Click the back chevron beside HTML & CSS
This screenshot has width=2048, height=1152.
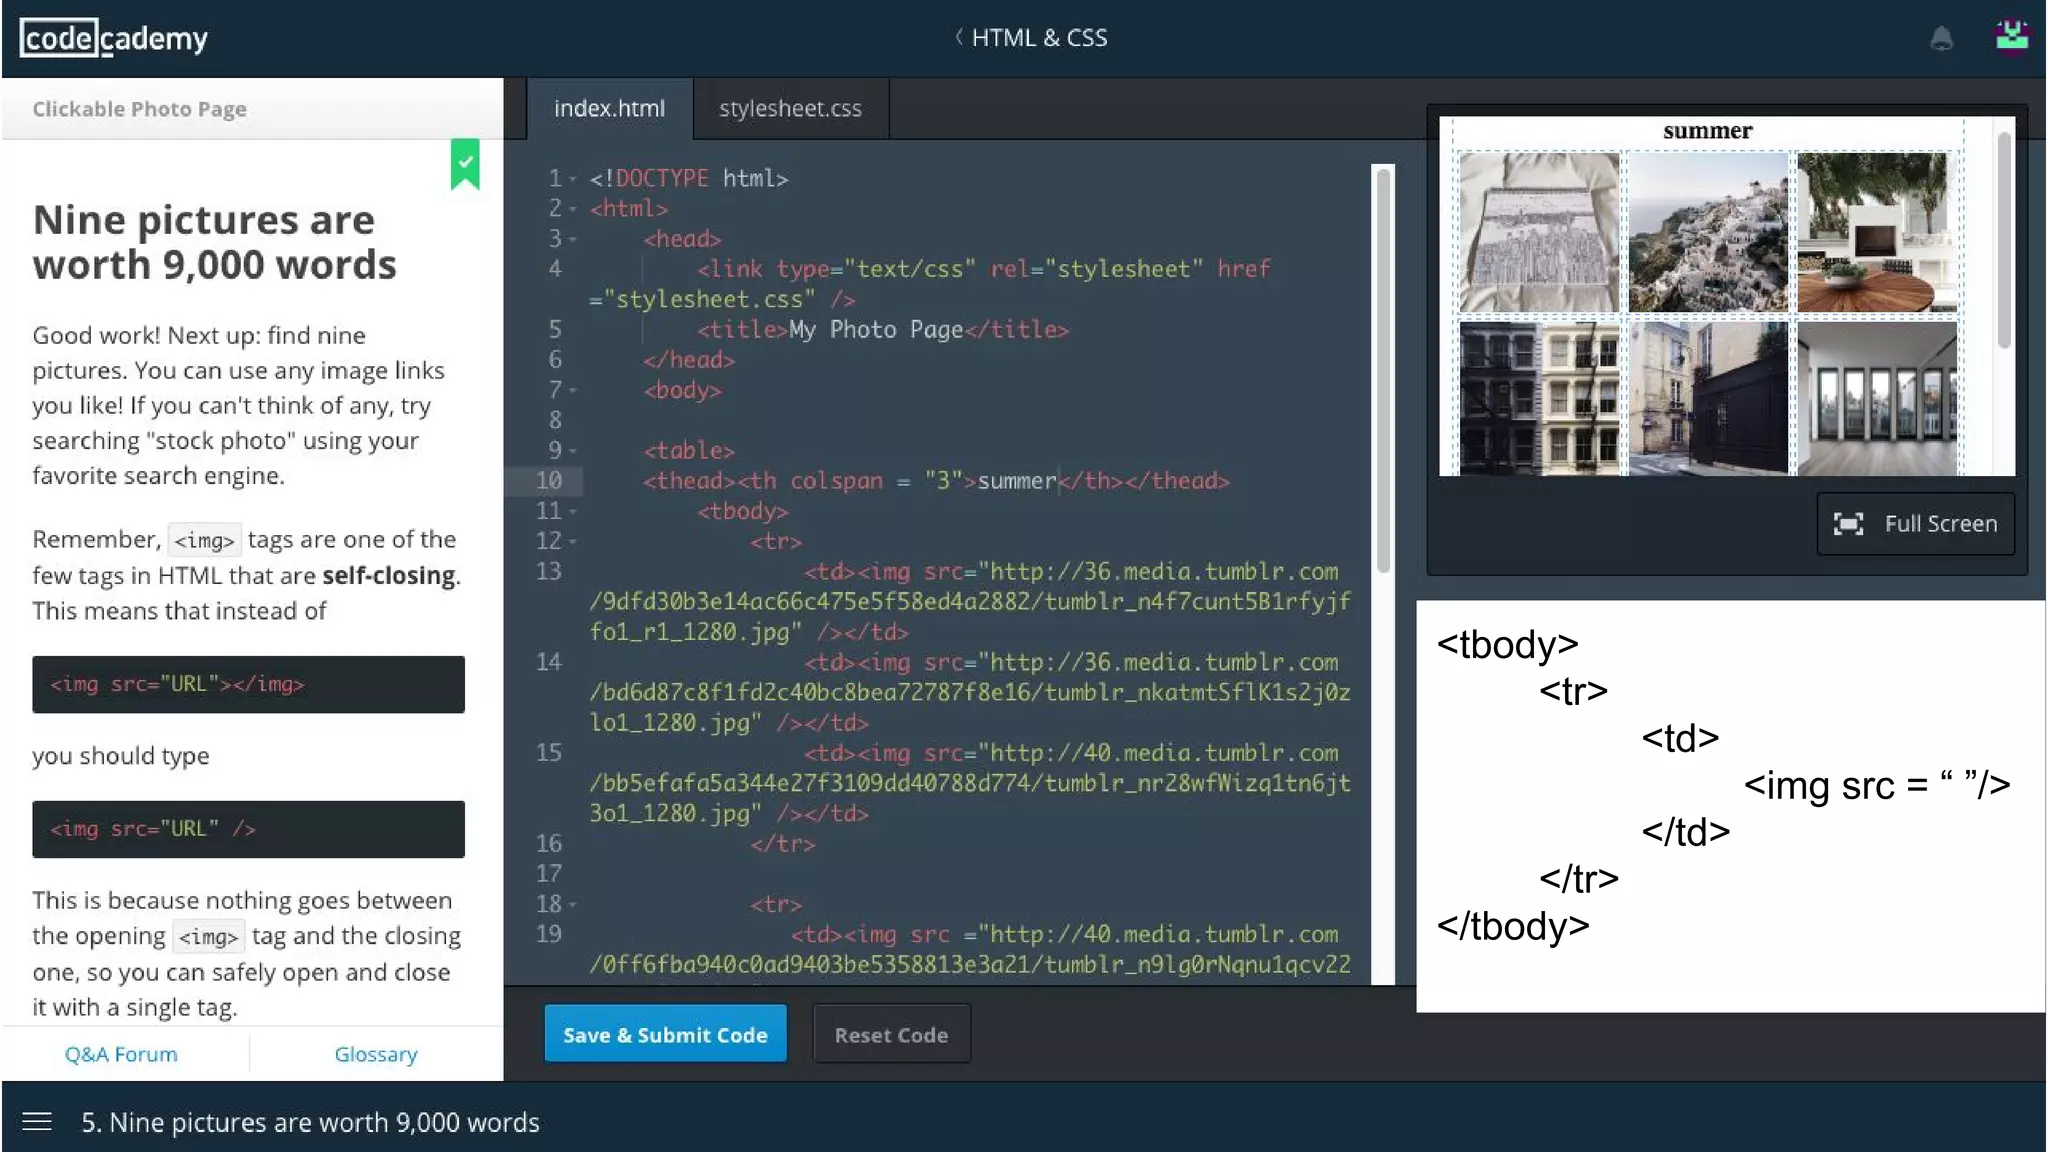(958, 37)
